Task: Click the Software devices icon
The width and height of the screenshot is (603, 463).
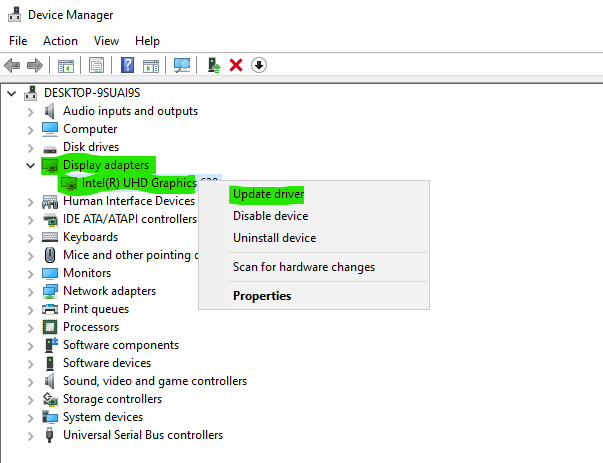Action: (x=50, y=363)
